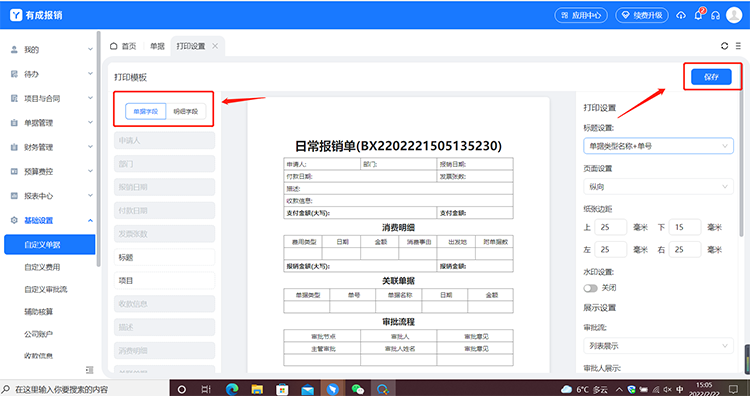
Task: Open 审批流 dropdown showing 列表展示
Action: click(x=658, y=345)
